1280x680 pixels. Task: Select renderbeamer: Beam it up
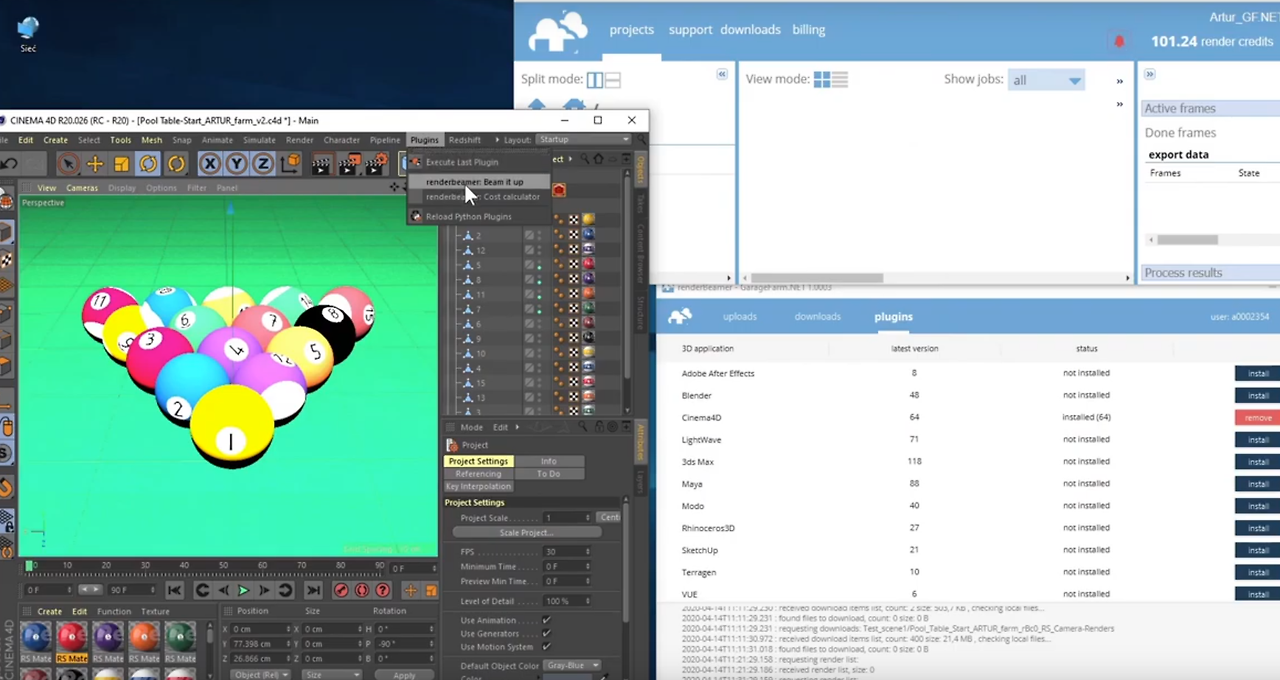pos(480,182)
